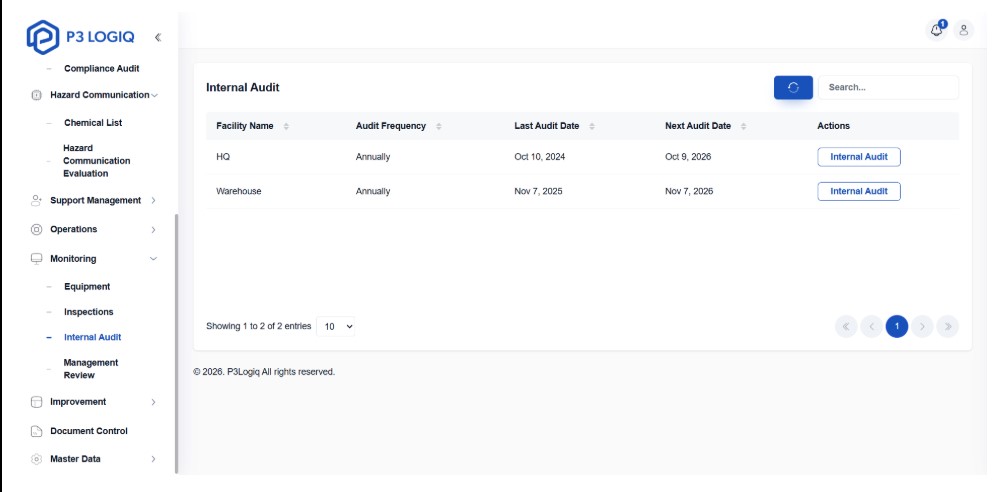Open Equipment under Monitoring
This screenshot has width=997, height=492.
(x=87, y=287)
